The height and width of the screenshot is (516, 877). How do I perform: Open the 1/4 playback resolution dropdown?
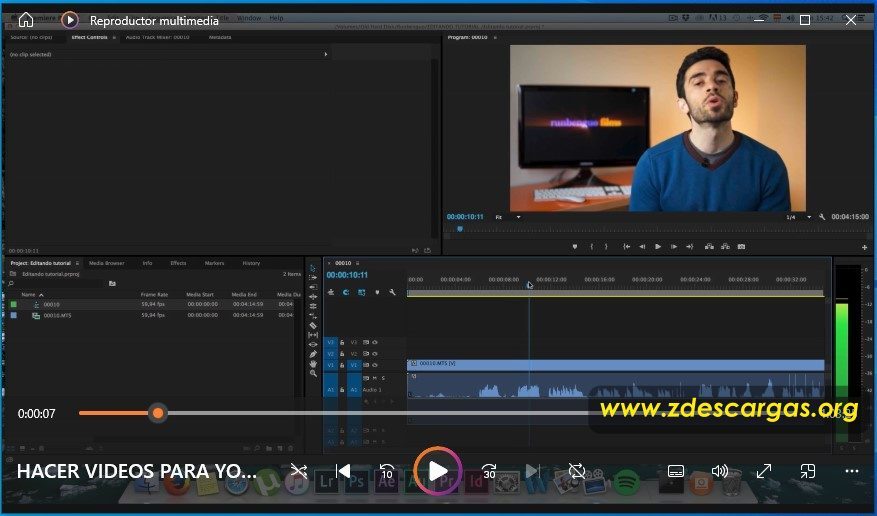[799, 217]
